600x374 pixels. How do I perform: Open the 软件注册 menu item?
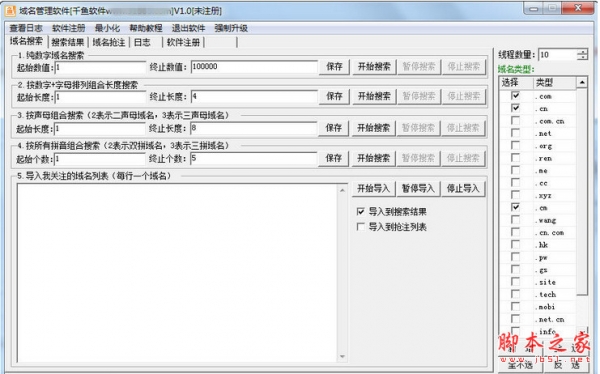[69, 28]
